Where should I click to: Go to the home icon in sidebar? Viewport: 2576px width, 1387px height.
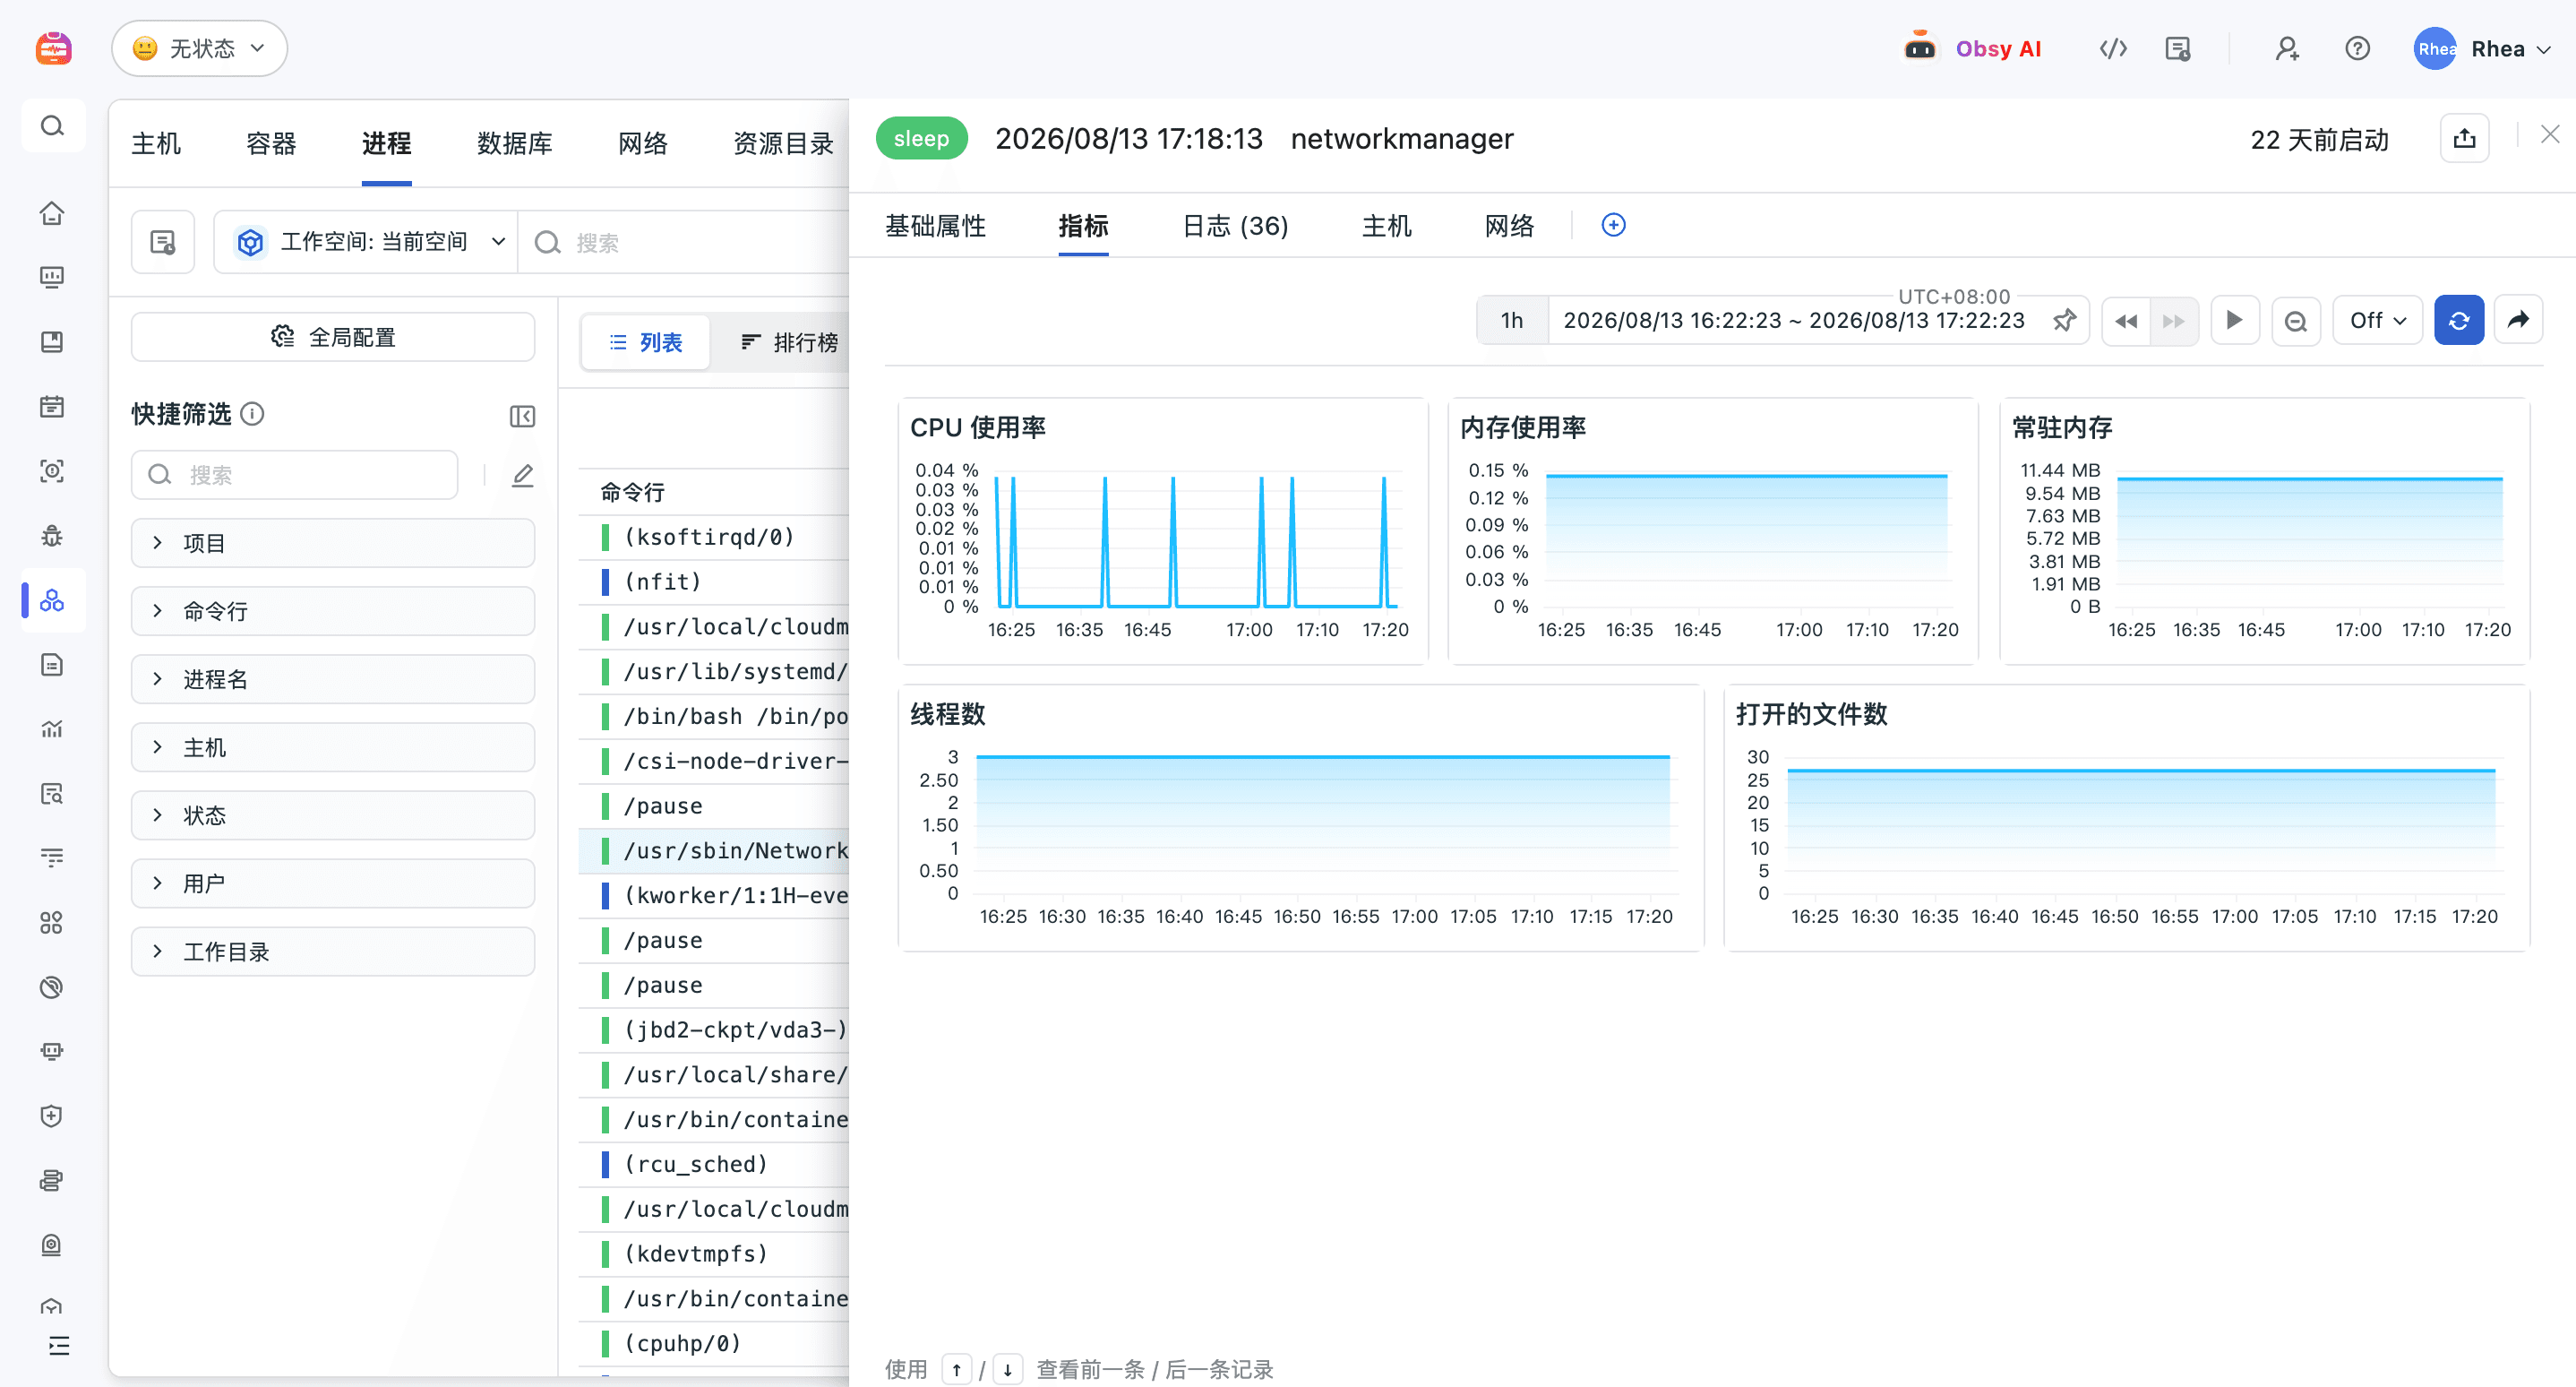(x=52, y=213)
